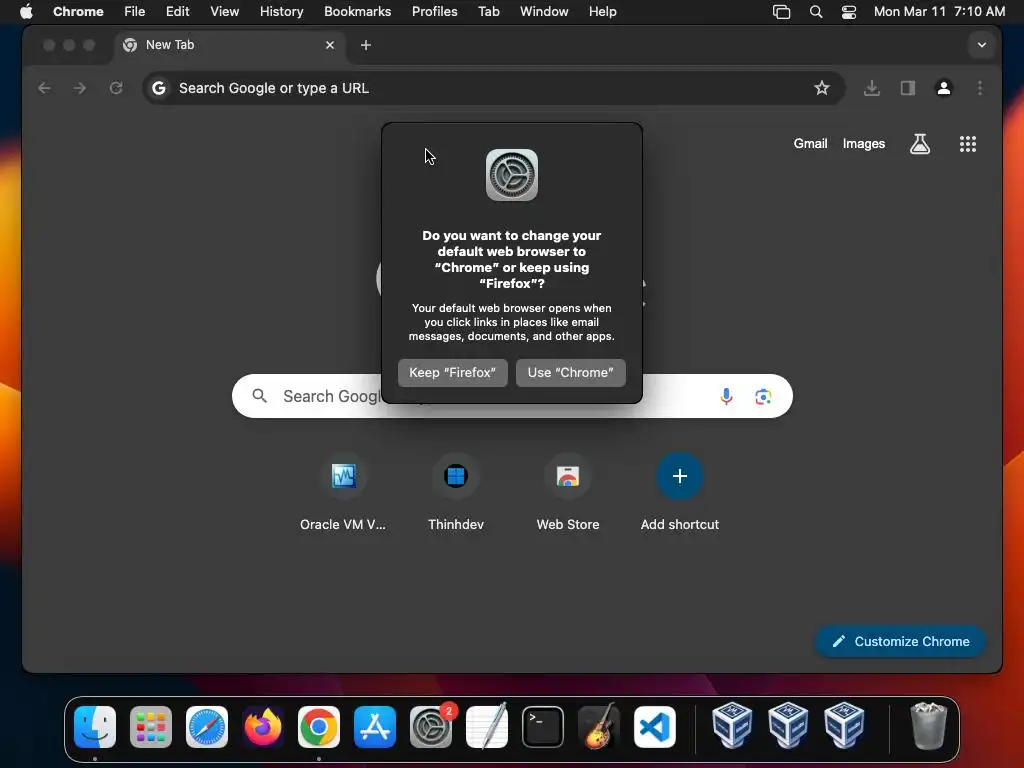Open the Window menu
Screen dimensions: 1024x768
[x=544, y=12]
